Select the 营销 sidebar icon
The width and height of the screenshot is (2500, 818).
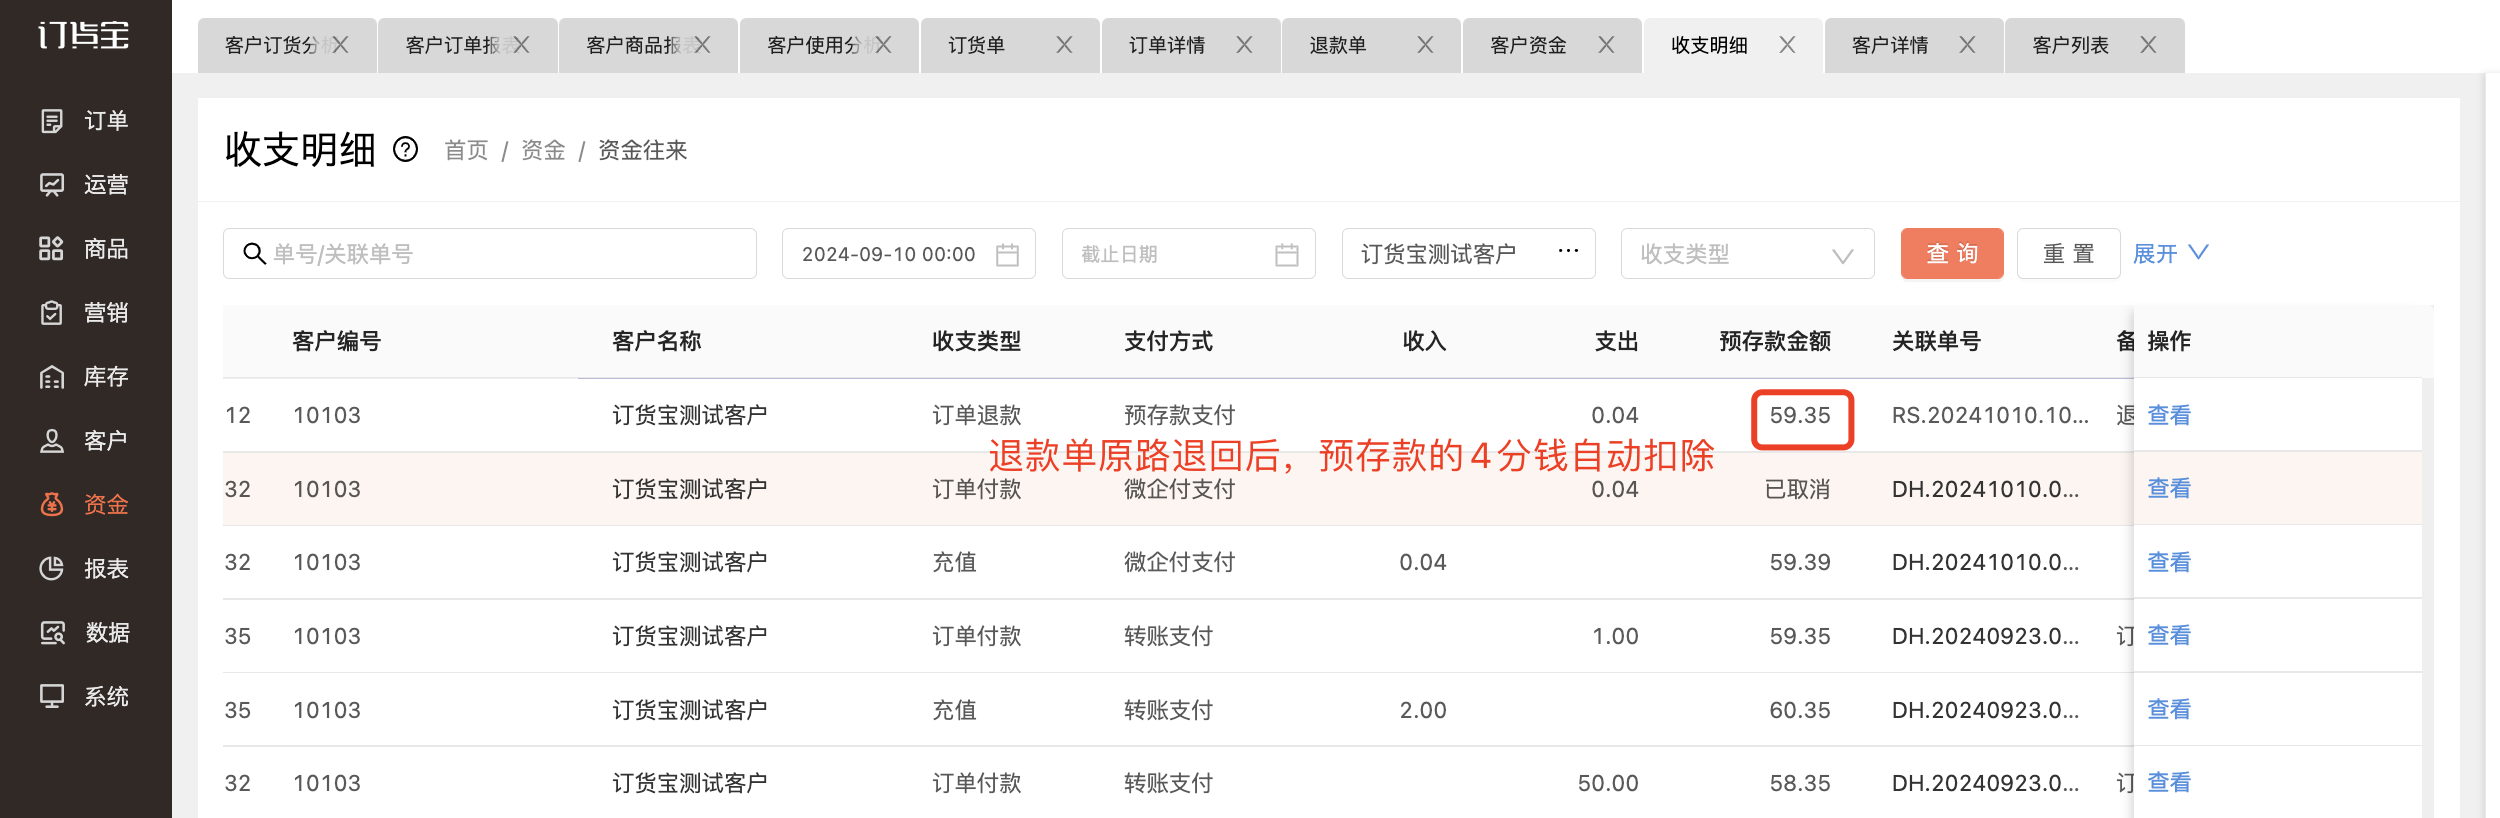[x=52, y=313]
